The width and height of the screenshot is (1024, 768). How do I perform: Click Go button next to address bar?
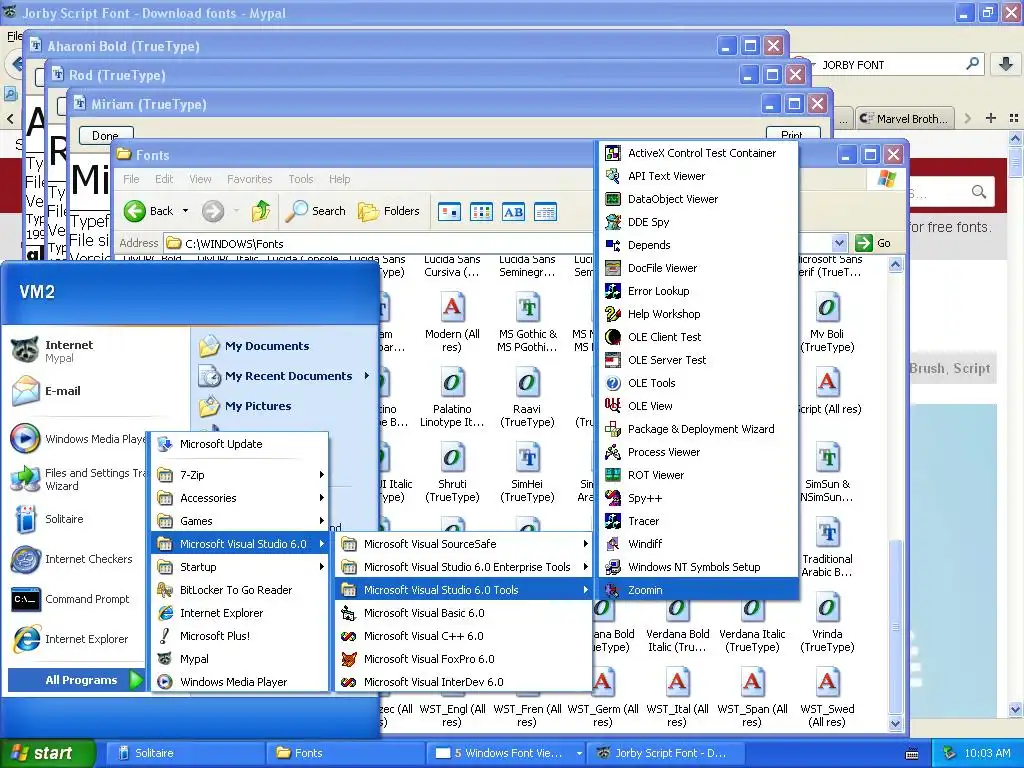[873, 243]
